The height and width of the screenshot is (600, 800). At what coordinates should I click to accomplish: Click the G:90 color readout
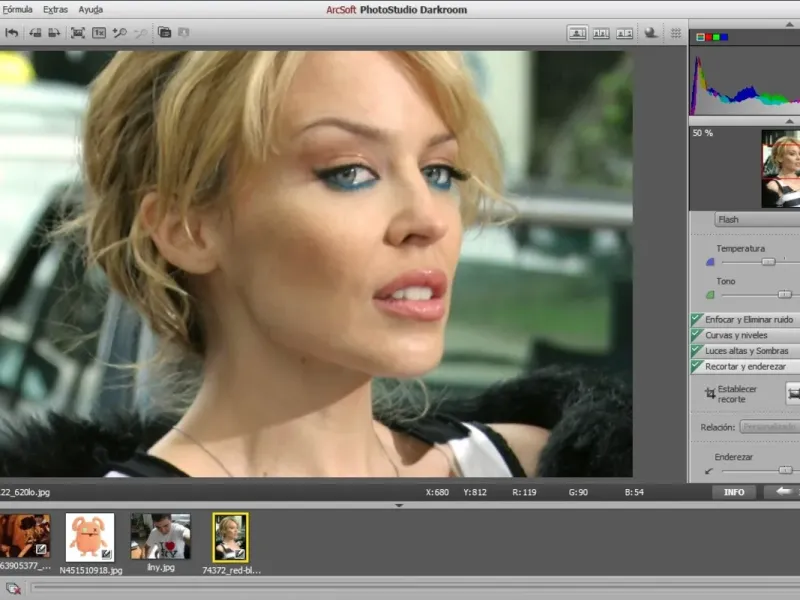[x=578, y=492]
